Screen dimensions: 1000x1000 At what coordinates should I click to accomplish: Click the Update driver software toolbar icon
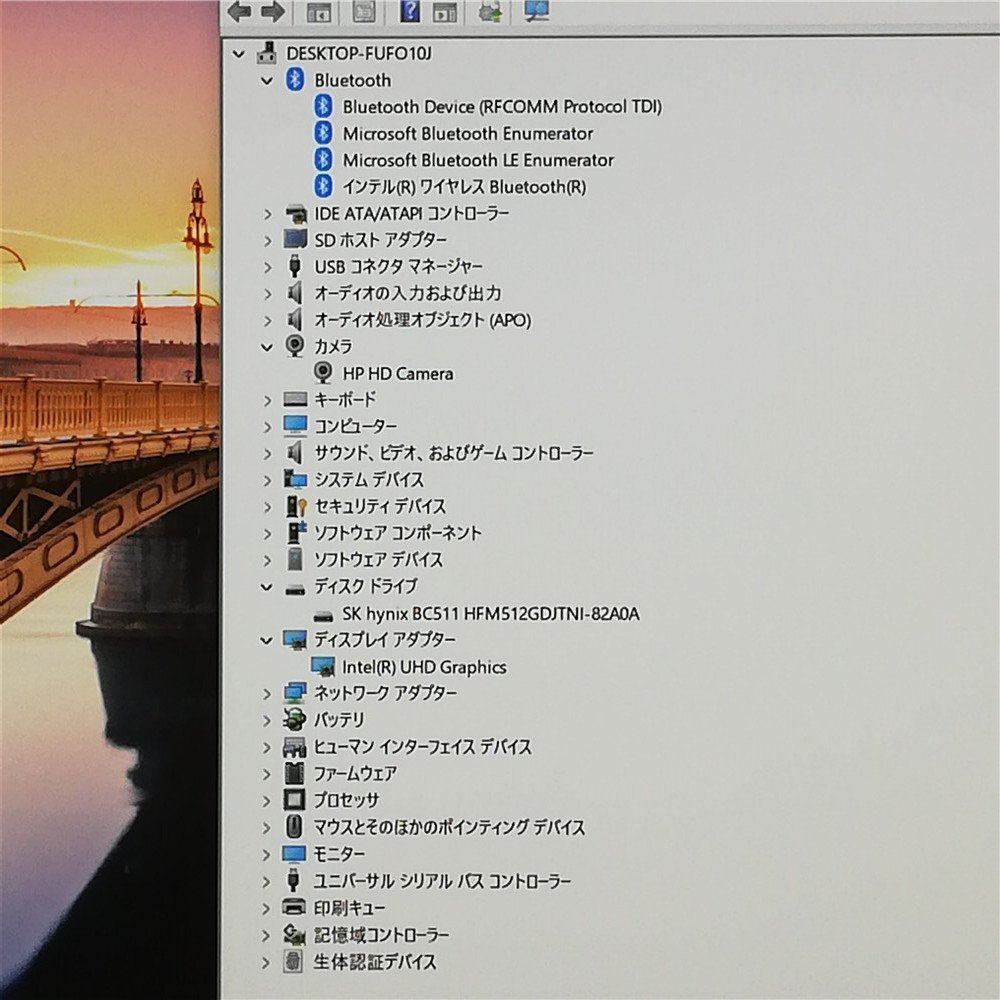490,11
